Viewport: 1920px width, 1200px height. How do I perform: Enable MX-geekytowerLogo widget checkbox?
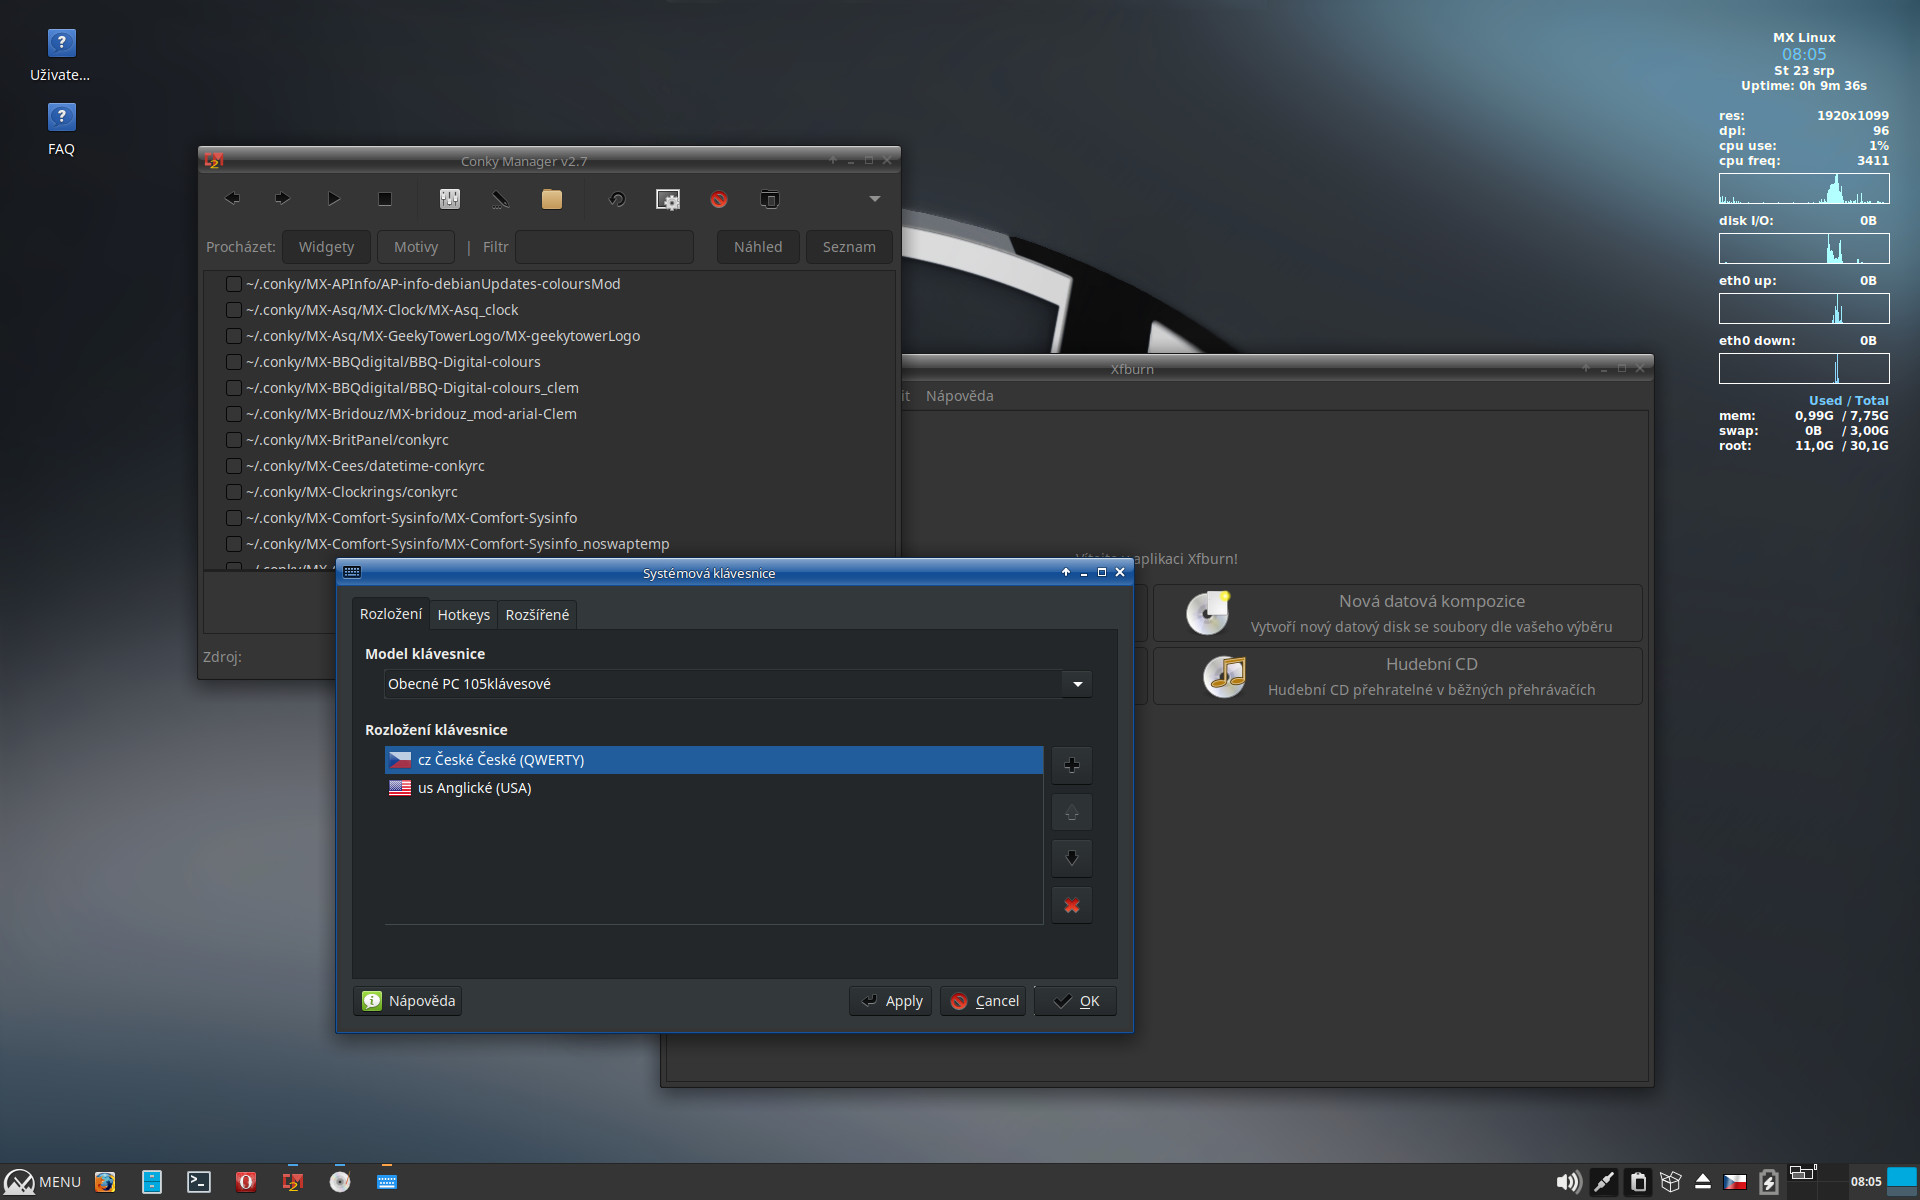point(233,336)
